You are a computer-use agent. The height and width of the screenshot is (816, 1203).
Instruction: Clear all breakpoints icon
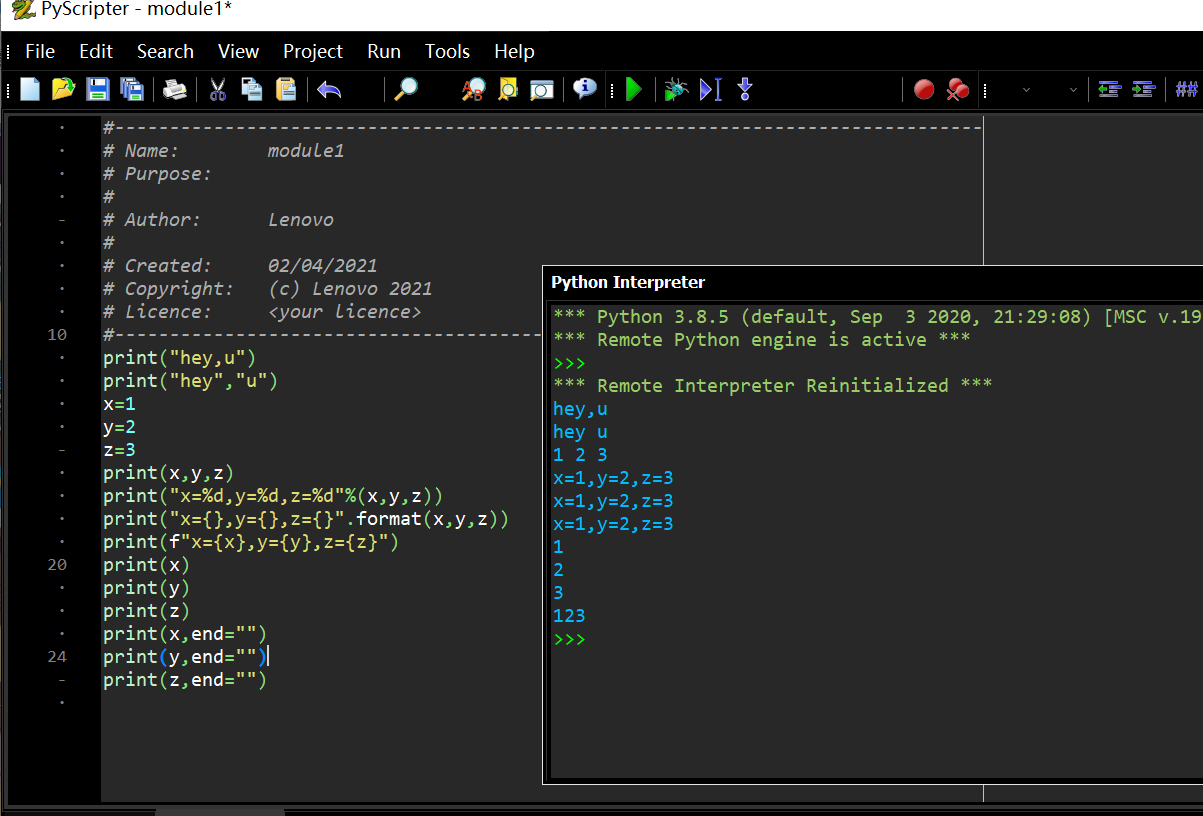point(958,90)
